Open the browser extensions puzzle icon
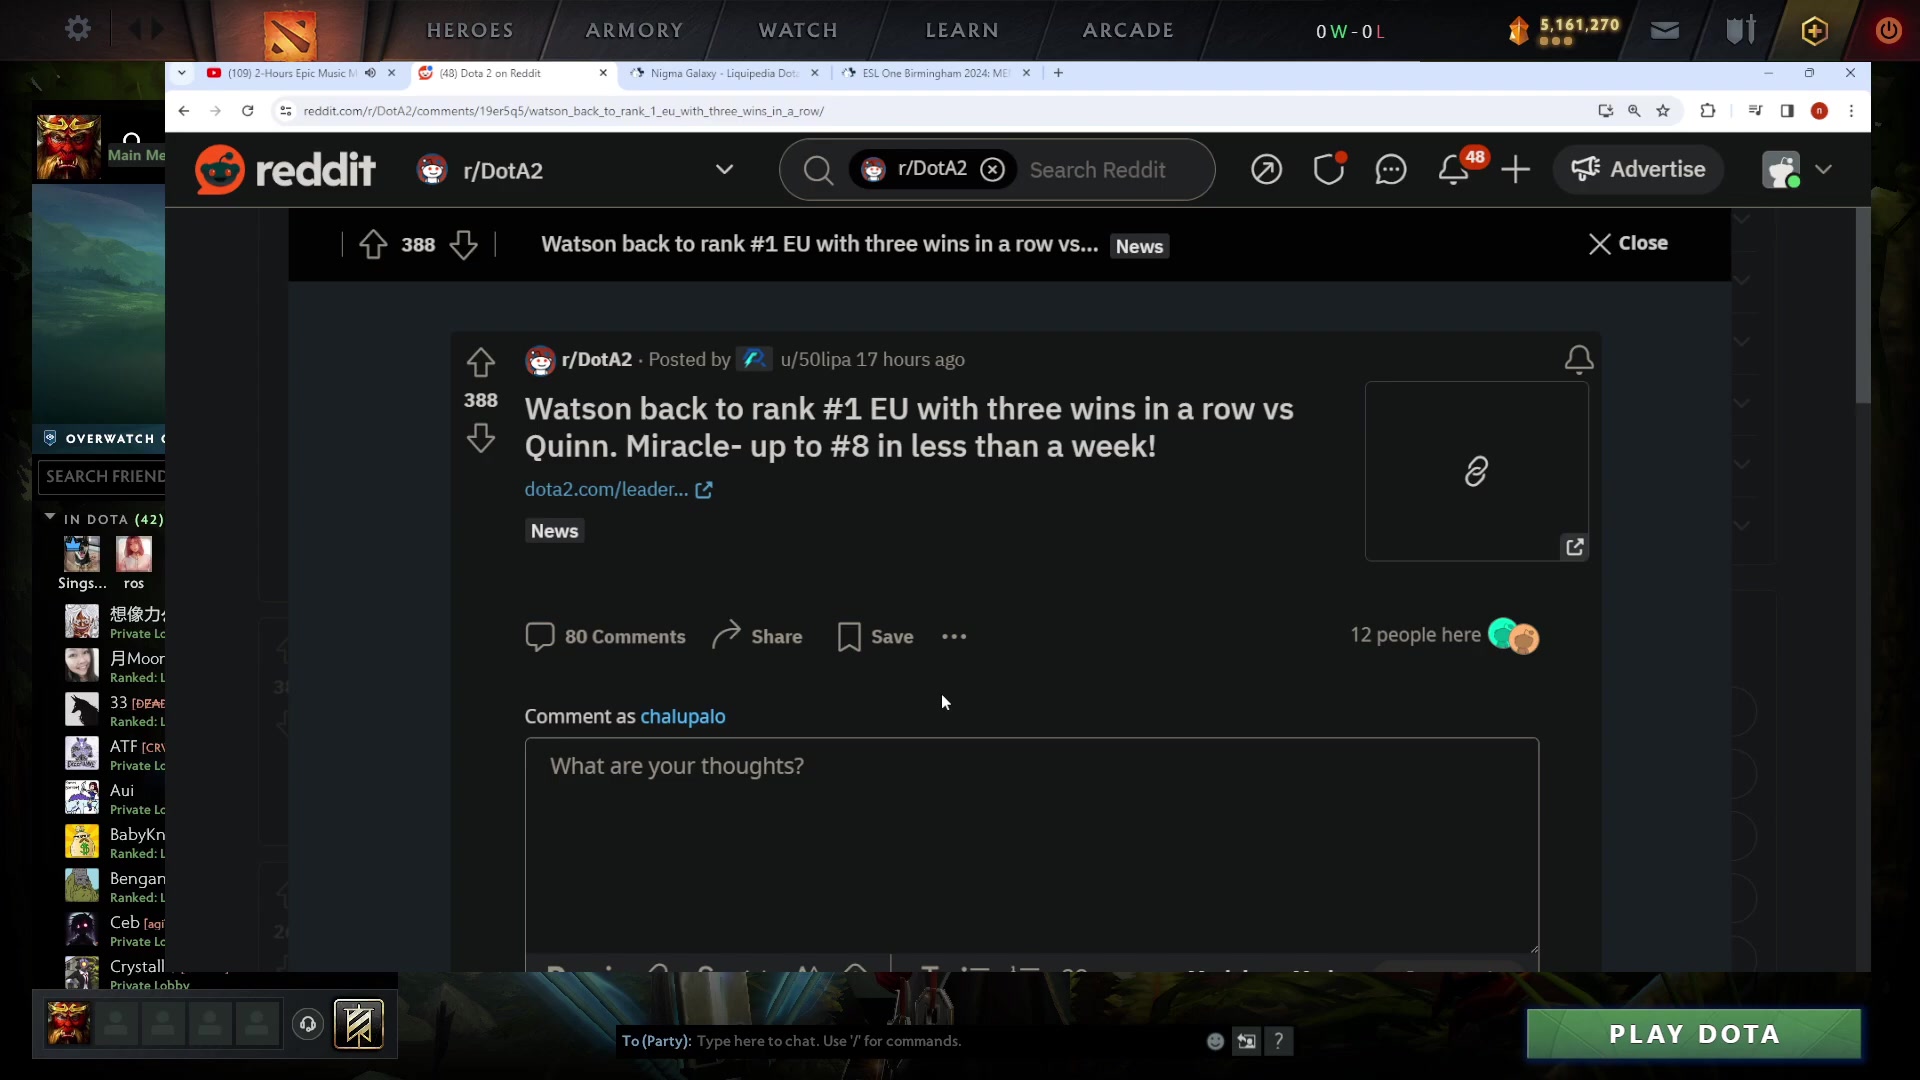This screenshot has height=1080, width=1920. pos(1708,111)
